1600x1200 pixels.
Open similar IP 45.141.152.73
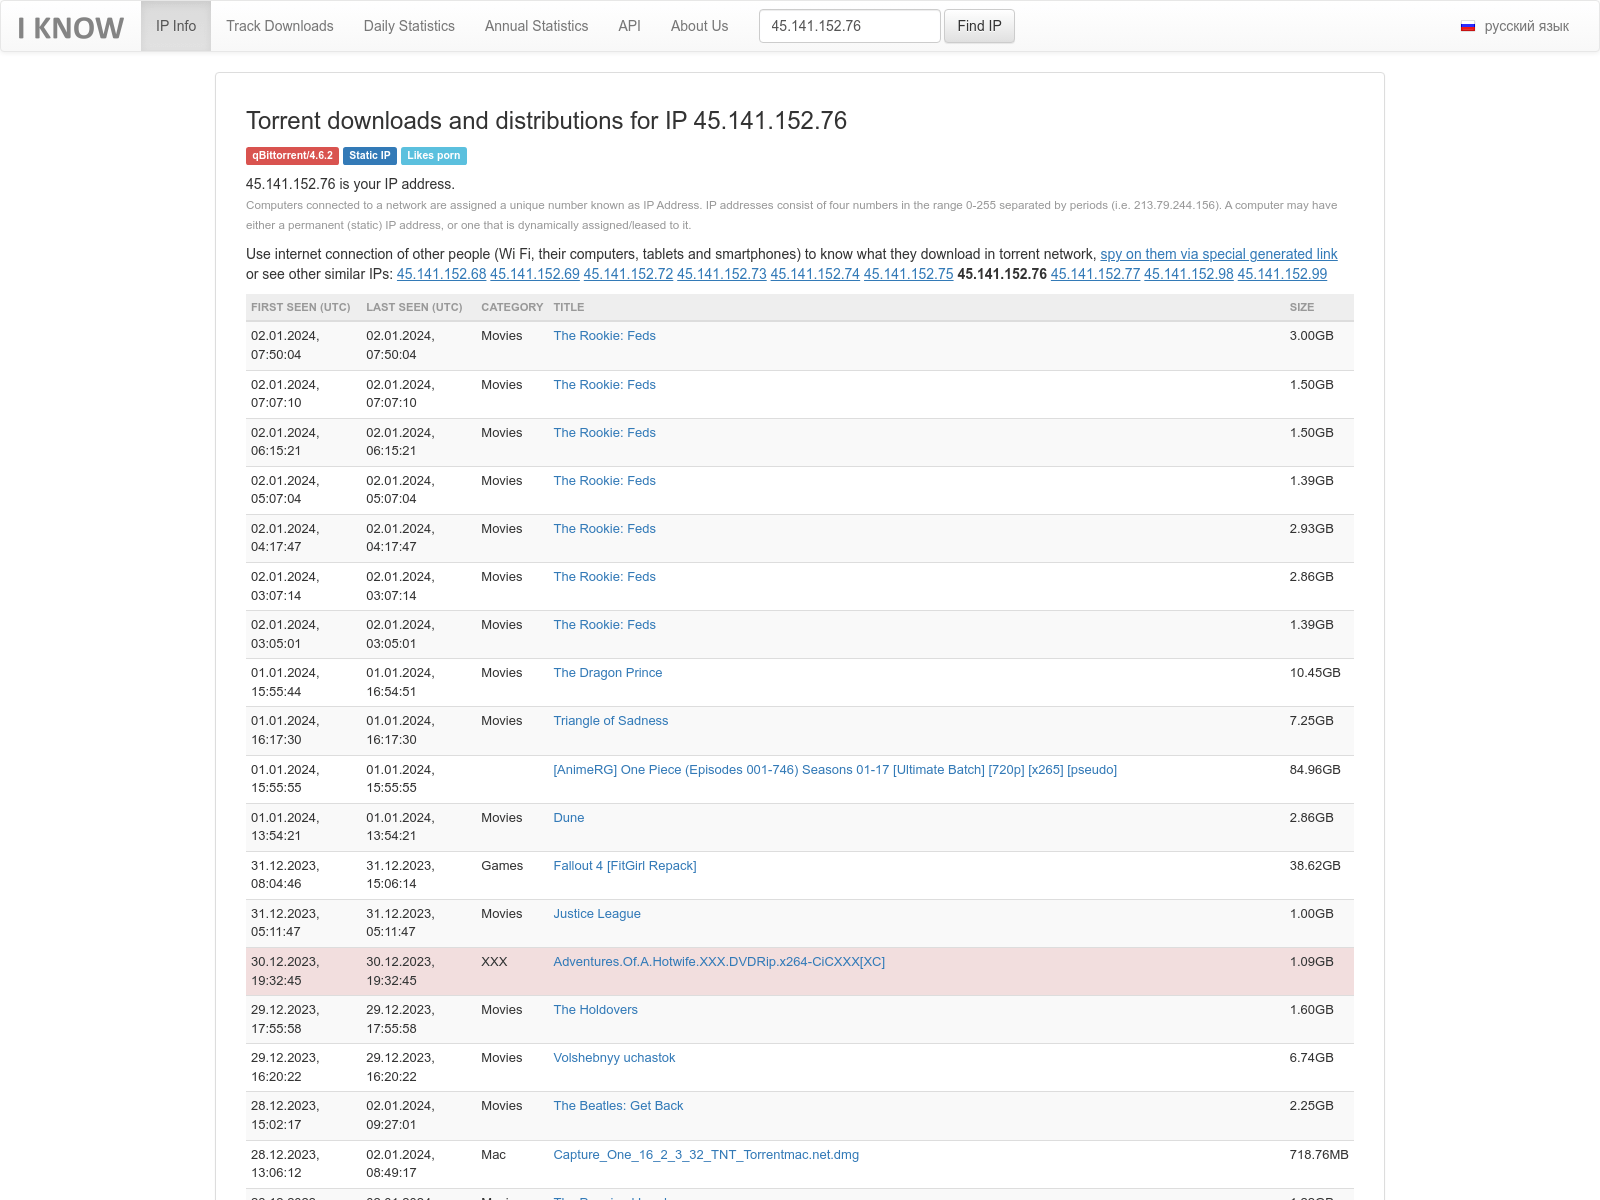[x=722, y=274]
